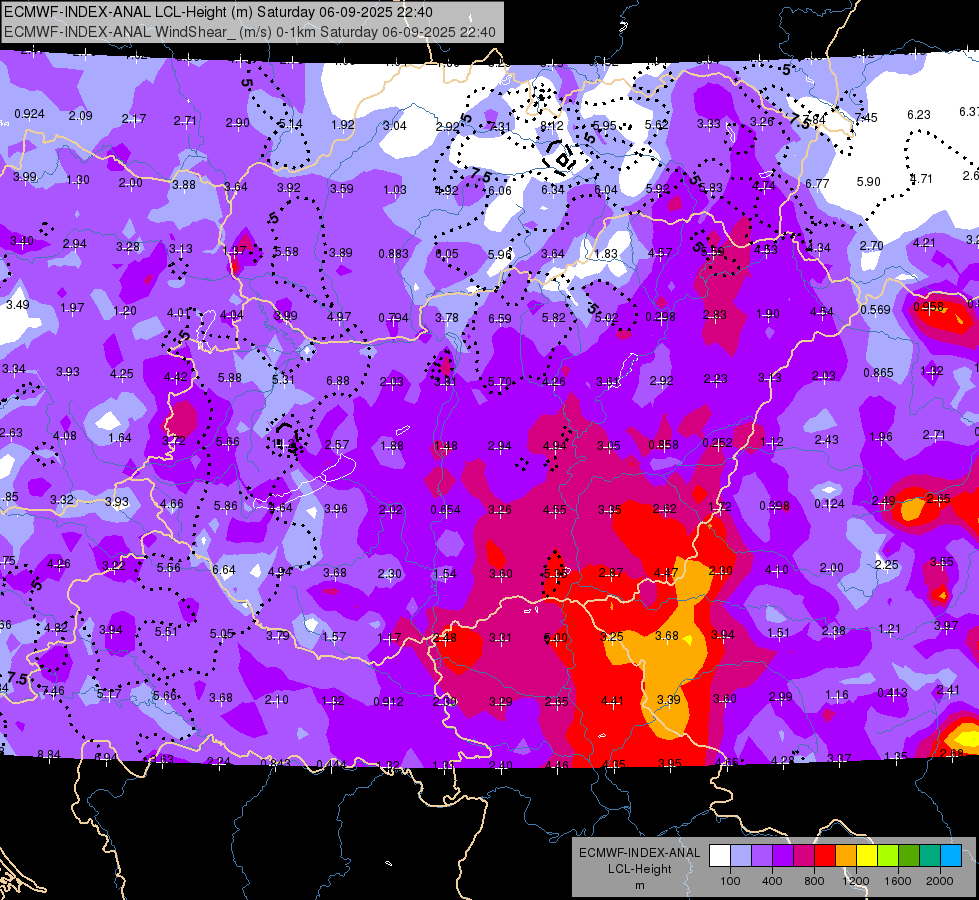Viewport: 979px width, 900px height.
Task: Select the orange legend color swatch
Action: tap(846, 855)
